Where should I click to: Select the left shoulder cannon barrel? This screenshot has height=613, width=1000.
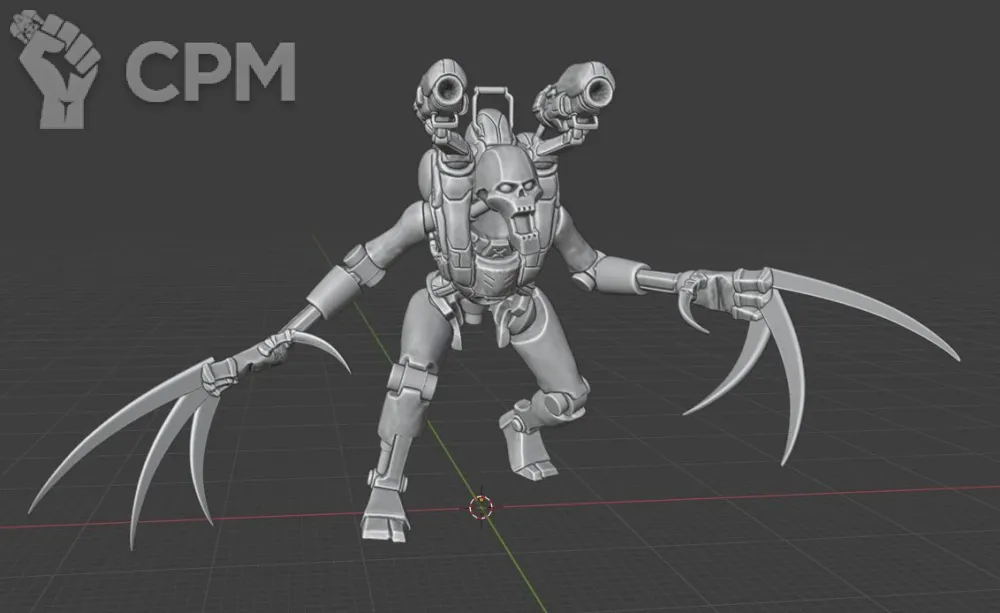(441, 92)
